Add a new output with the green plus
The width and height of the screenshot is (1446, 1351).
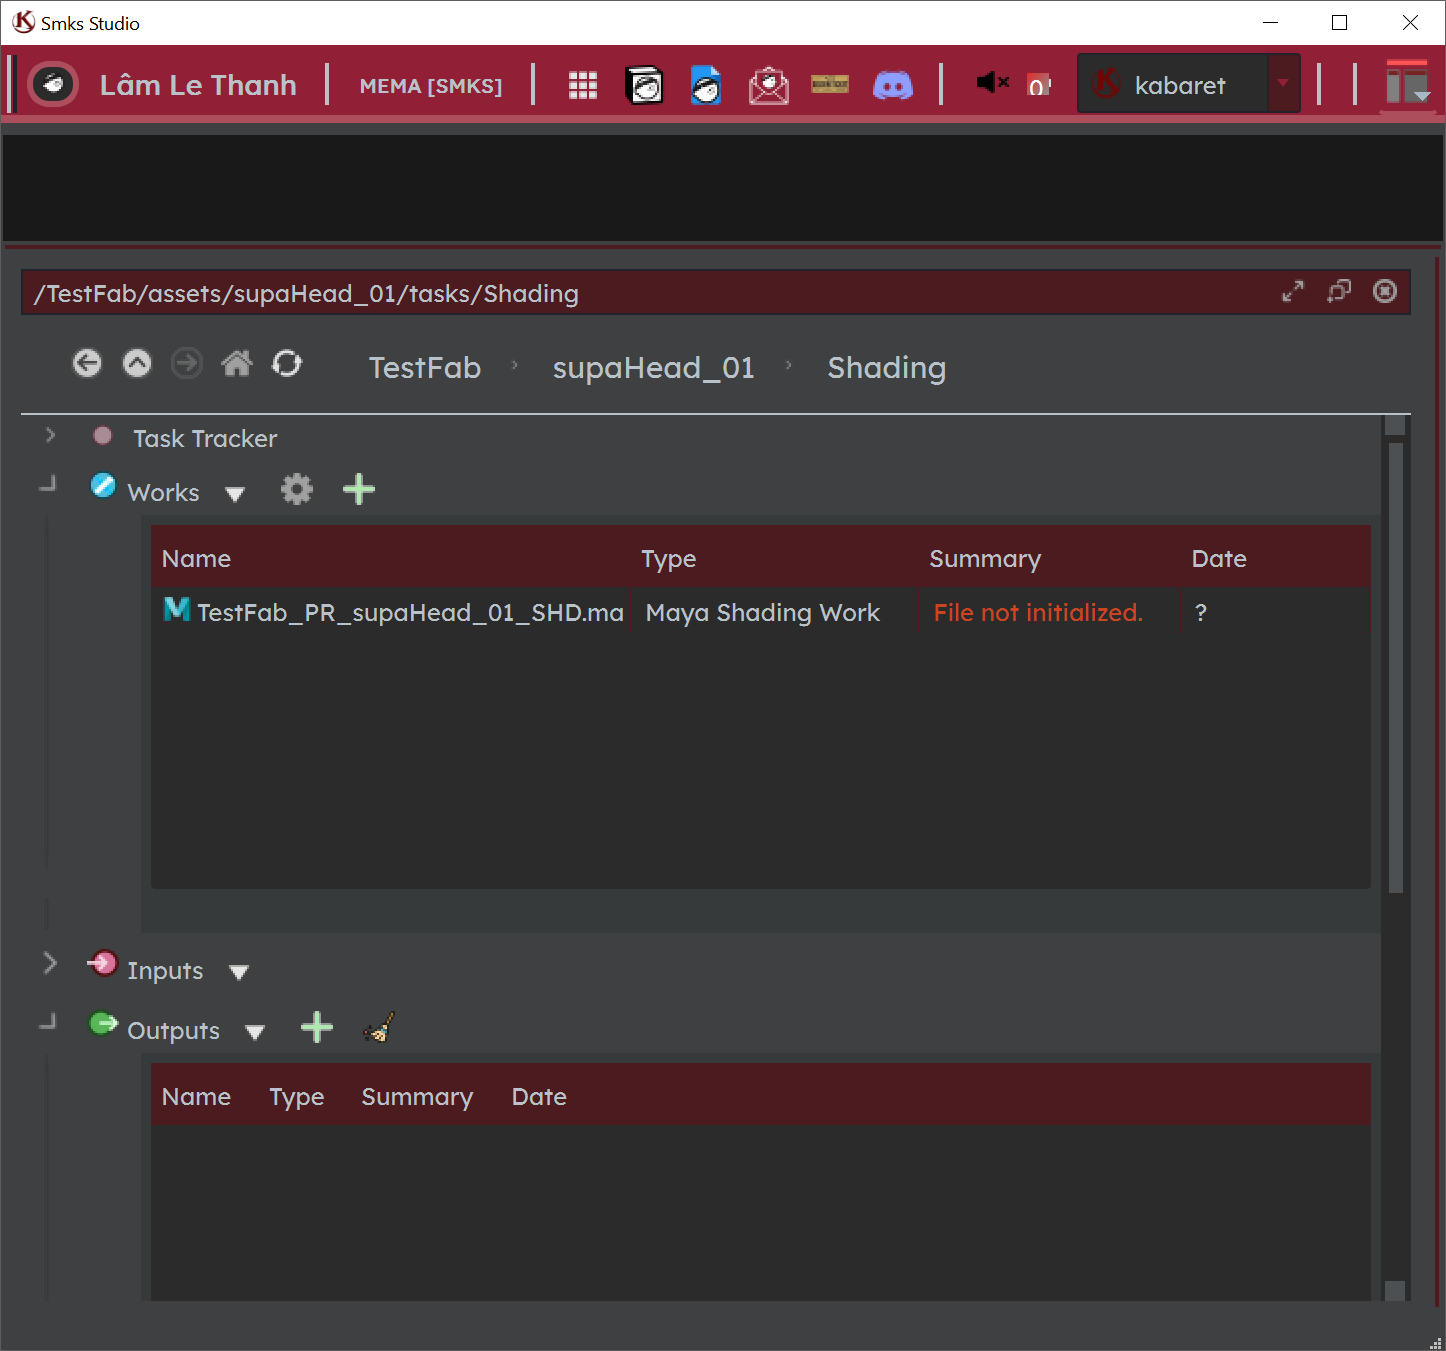tap(317, 1027)
